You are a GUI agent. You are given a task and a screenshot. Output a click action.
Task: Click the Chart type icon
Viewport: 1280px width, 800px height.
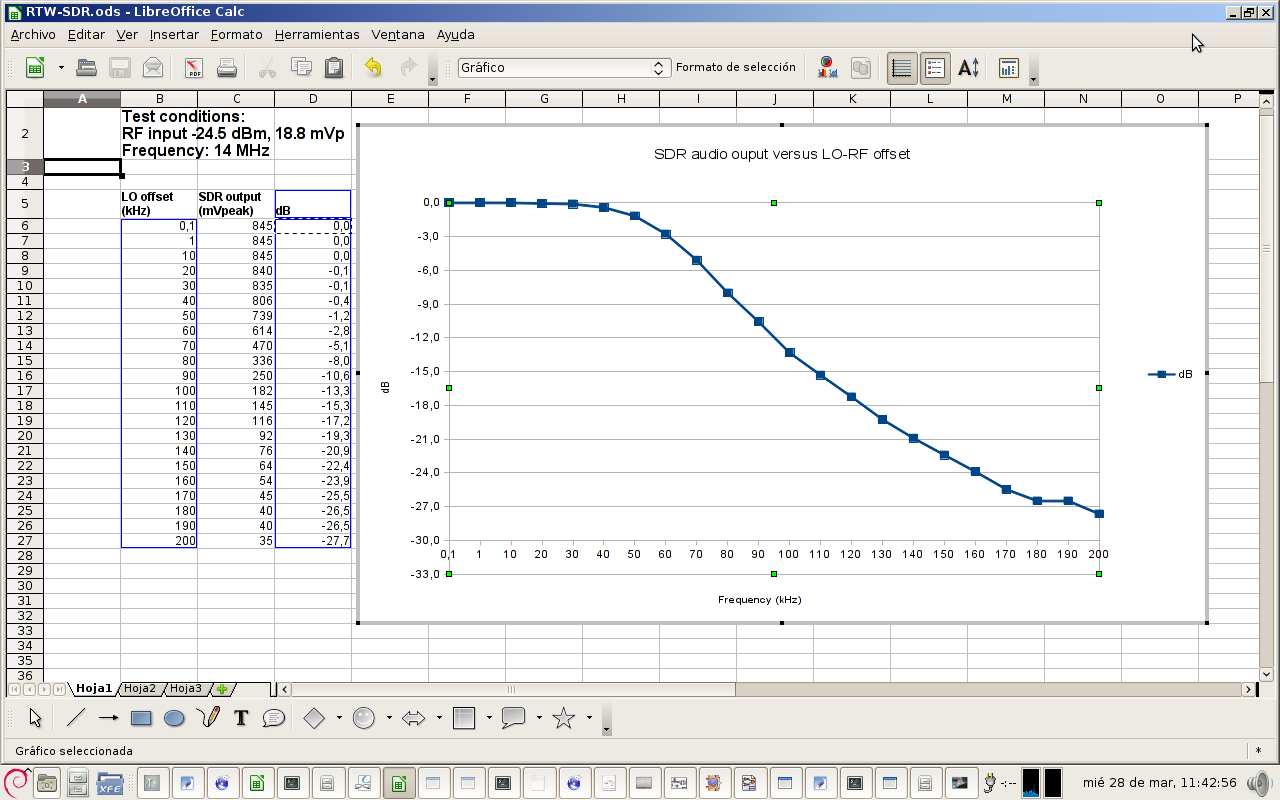[x=826, y=68]
